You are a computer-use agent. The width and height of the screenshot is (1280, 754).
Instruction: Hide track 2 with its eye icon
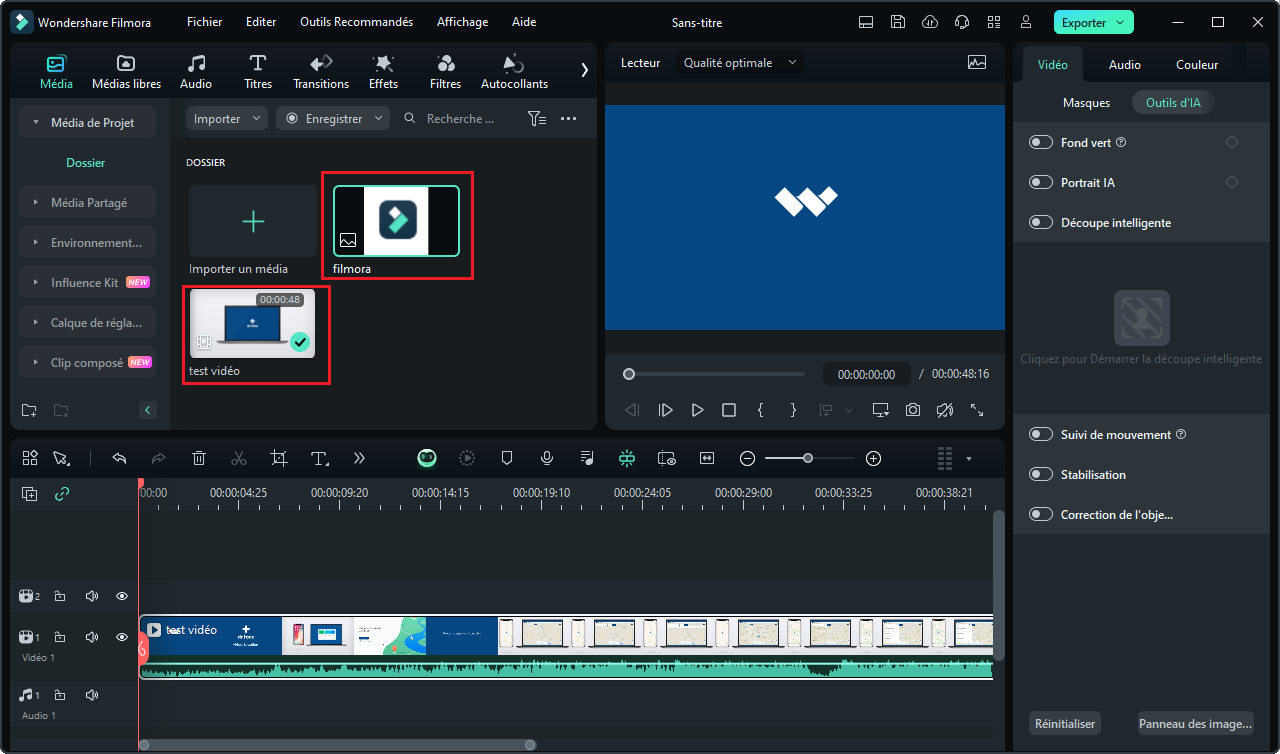tap(122, 596)
